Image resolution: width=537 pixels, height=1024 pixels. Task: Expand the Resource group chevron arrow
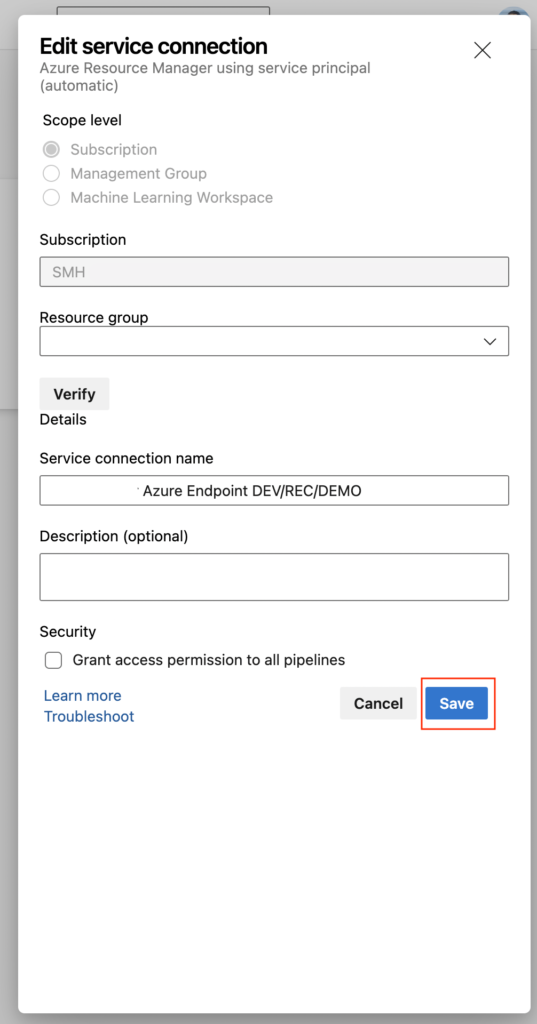490,342
